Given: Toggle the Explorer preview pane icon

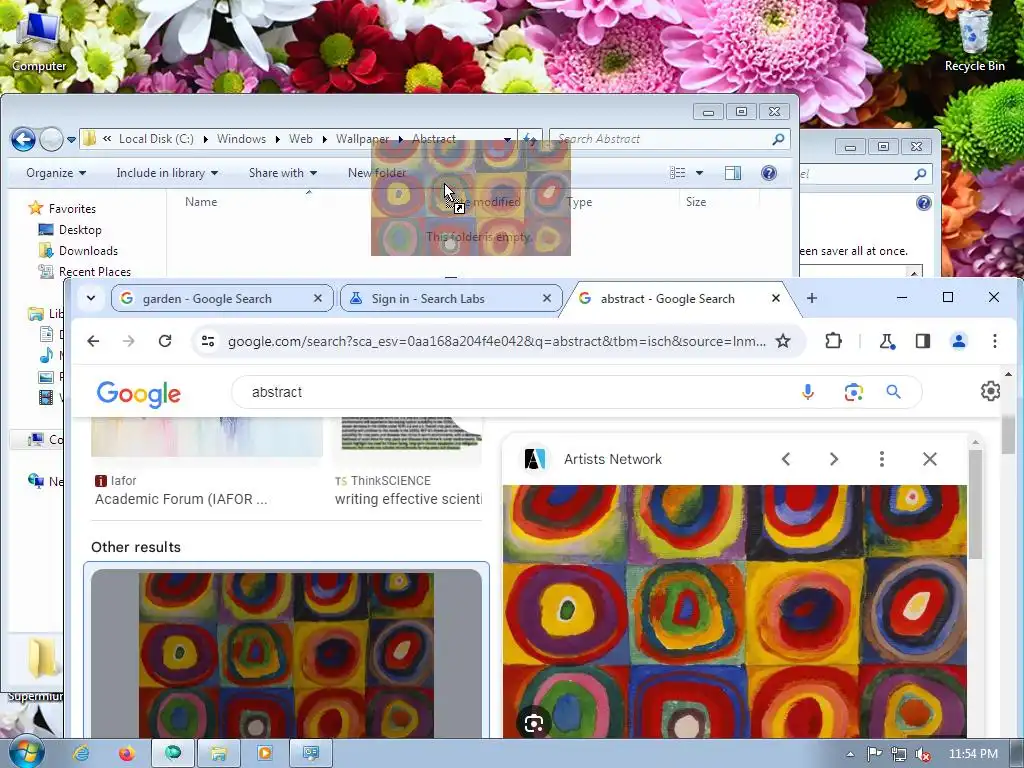Looking at the screenshot, I should pyautogui.click(x=733, y=172).
